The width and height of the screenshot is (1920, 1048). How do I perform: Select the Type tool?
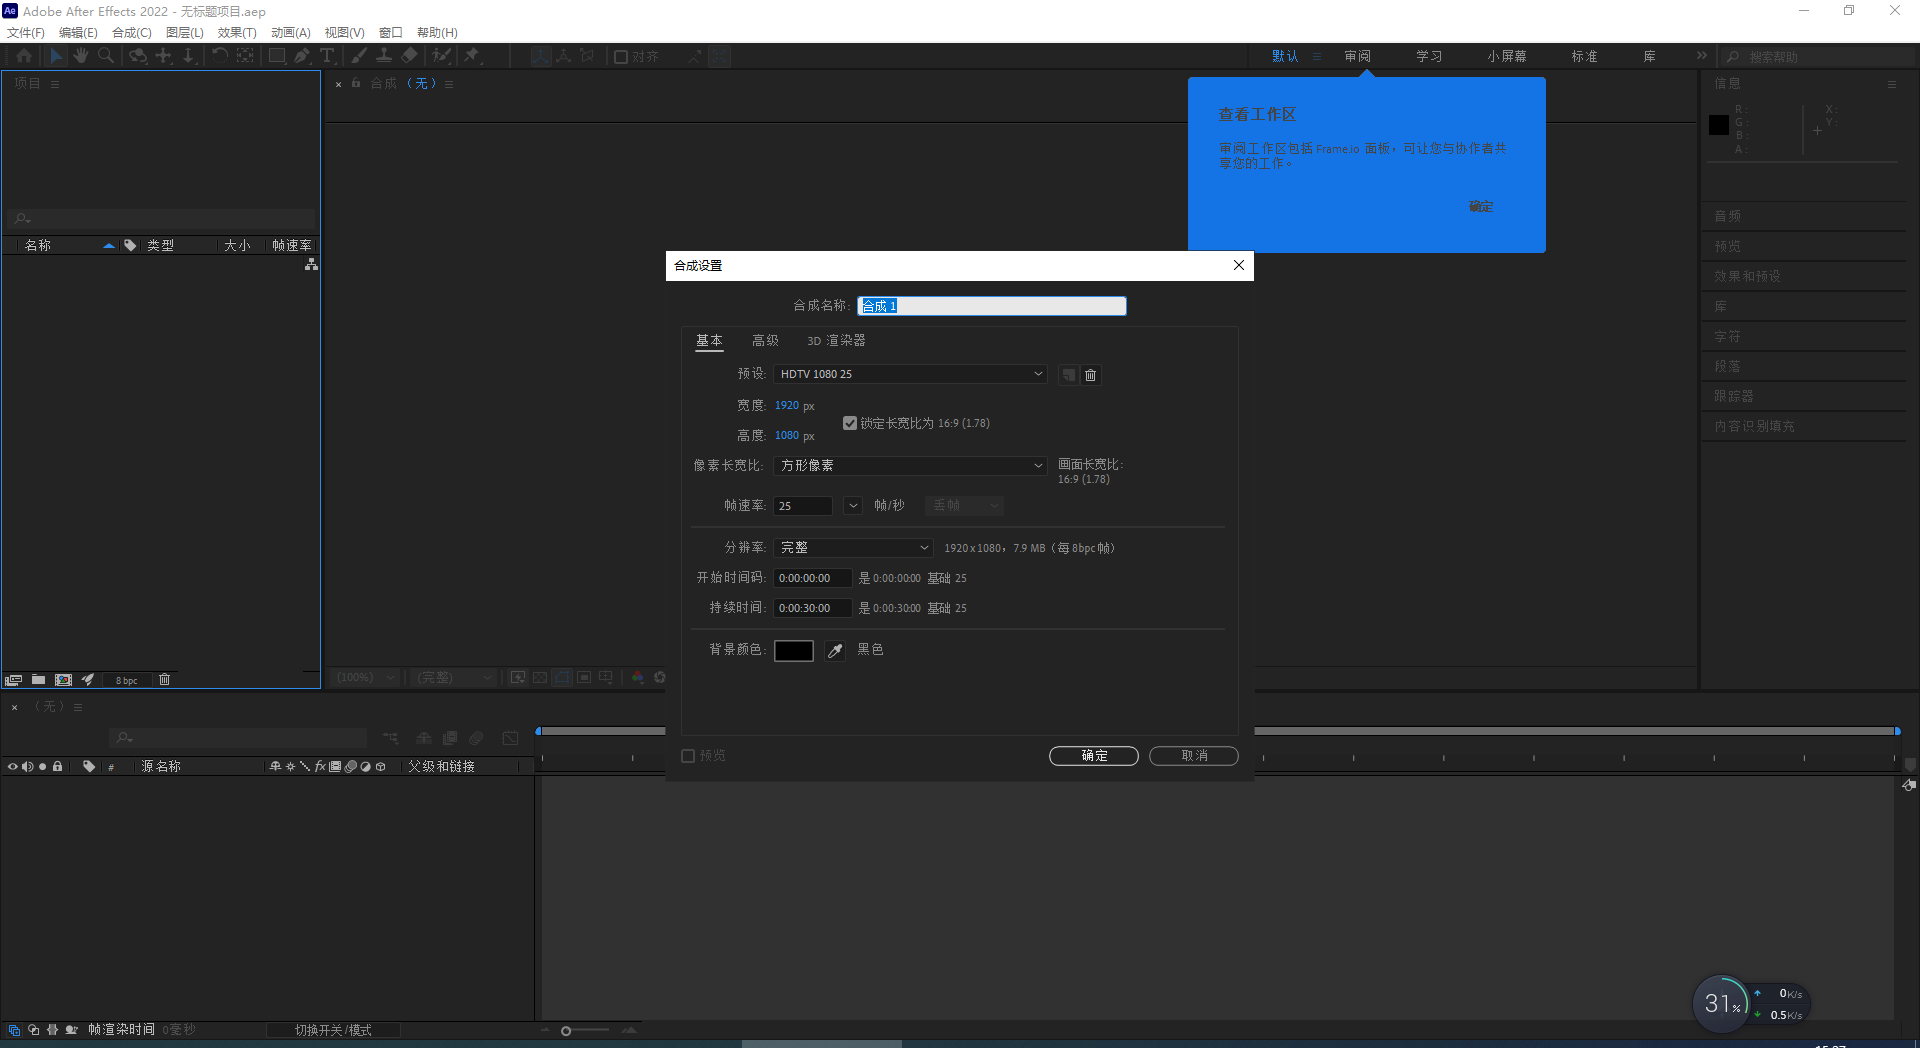tap(328, 56)
